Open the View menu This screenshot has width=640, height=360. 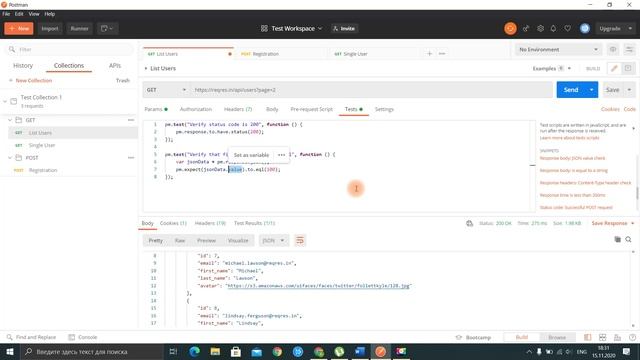pos(34,14)
